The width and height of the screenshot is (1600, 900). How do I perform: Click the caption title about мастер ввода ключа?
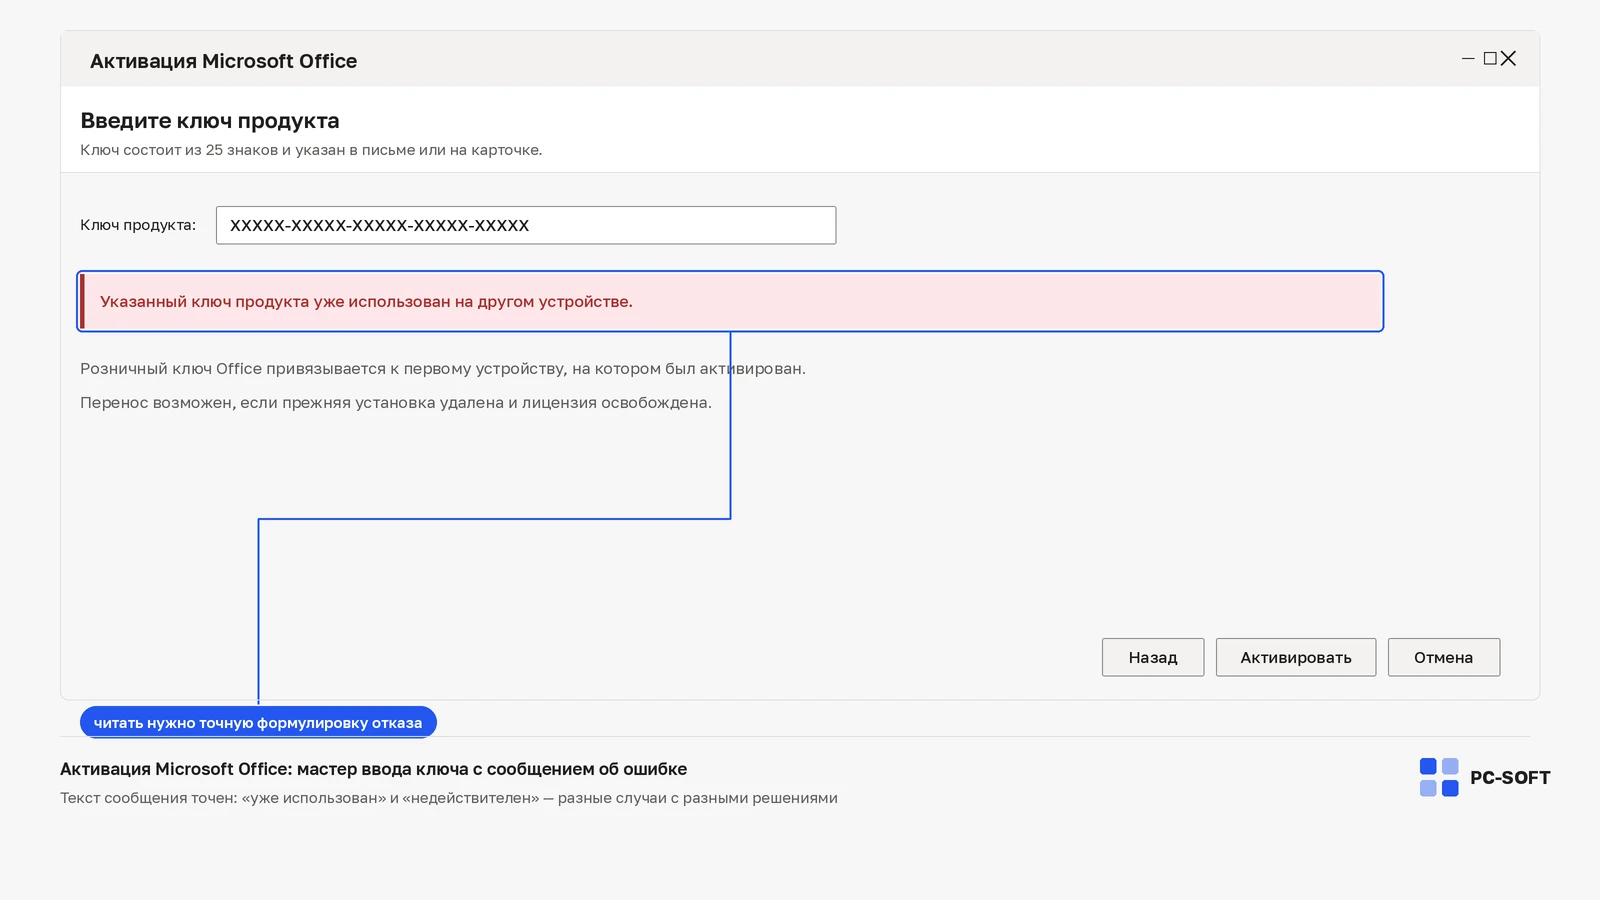click(x=374, y=769)
